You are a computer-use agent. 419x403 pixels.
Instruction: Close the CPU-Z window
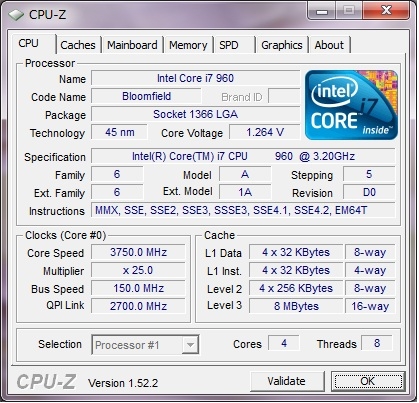[387, 11]
